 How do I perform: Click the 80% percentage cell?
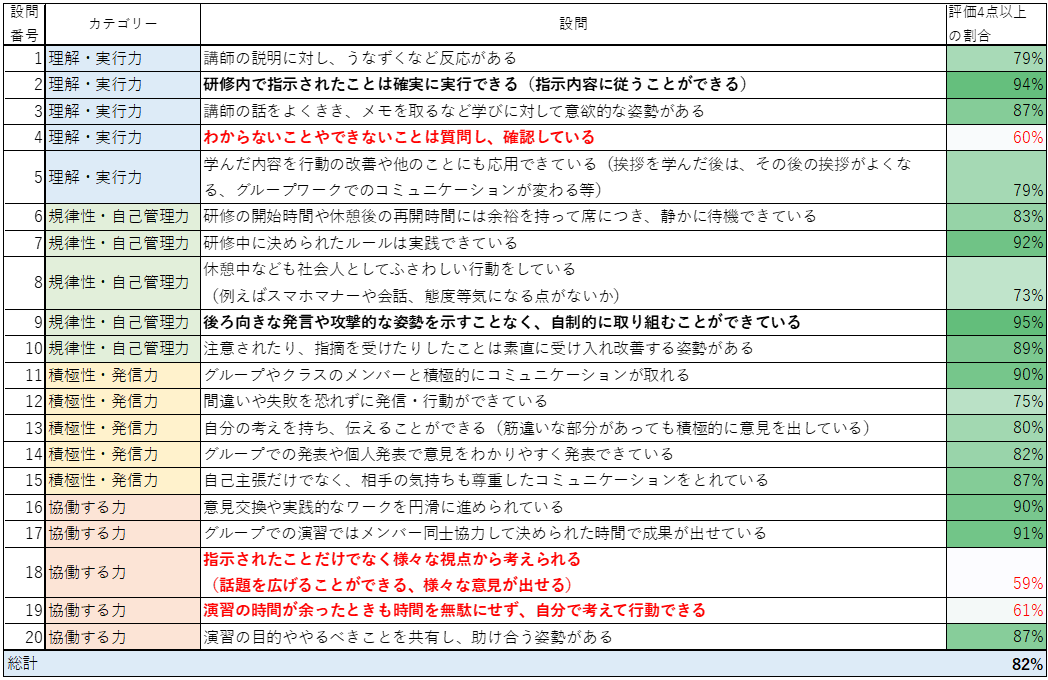pyautogui.click(x=996, y=428)
